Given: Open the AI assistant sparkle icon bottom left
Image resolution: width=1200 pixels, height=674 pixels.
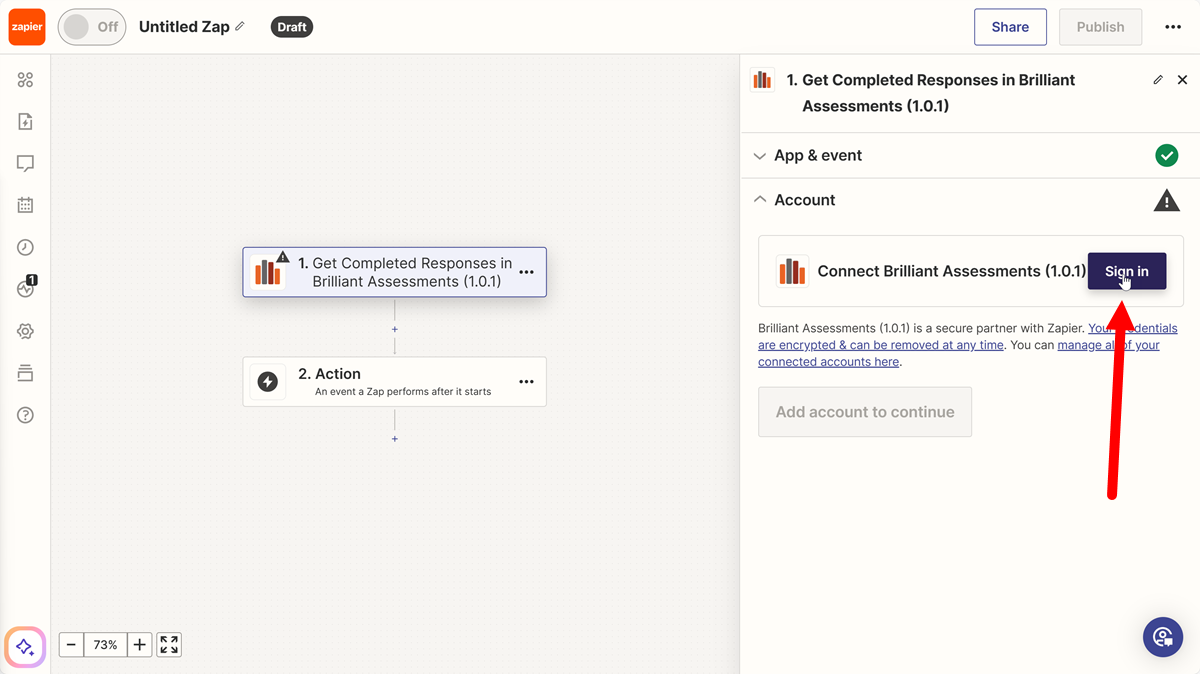Looking at the screenshot, I should coord(24,647).
